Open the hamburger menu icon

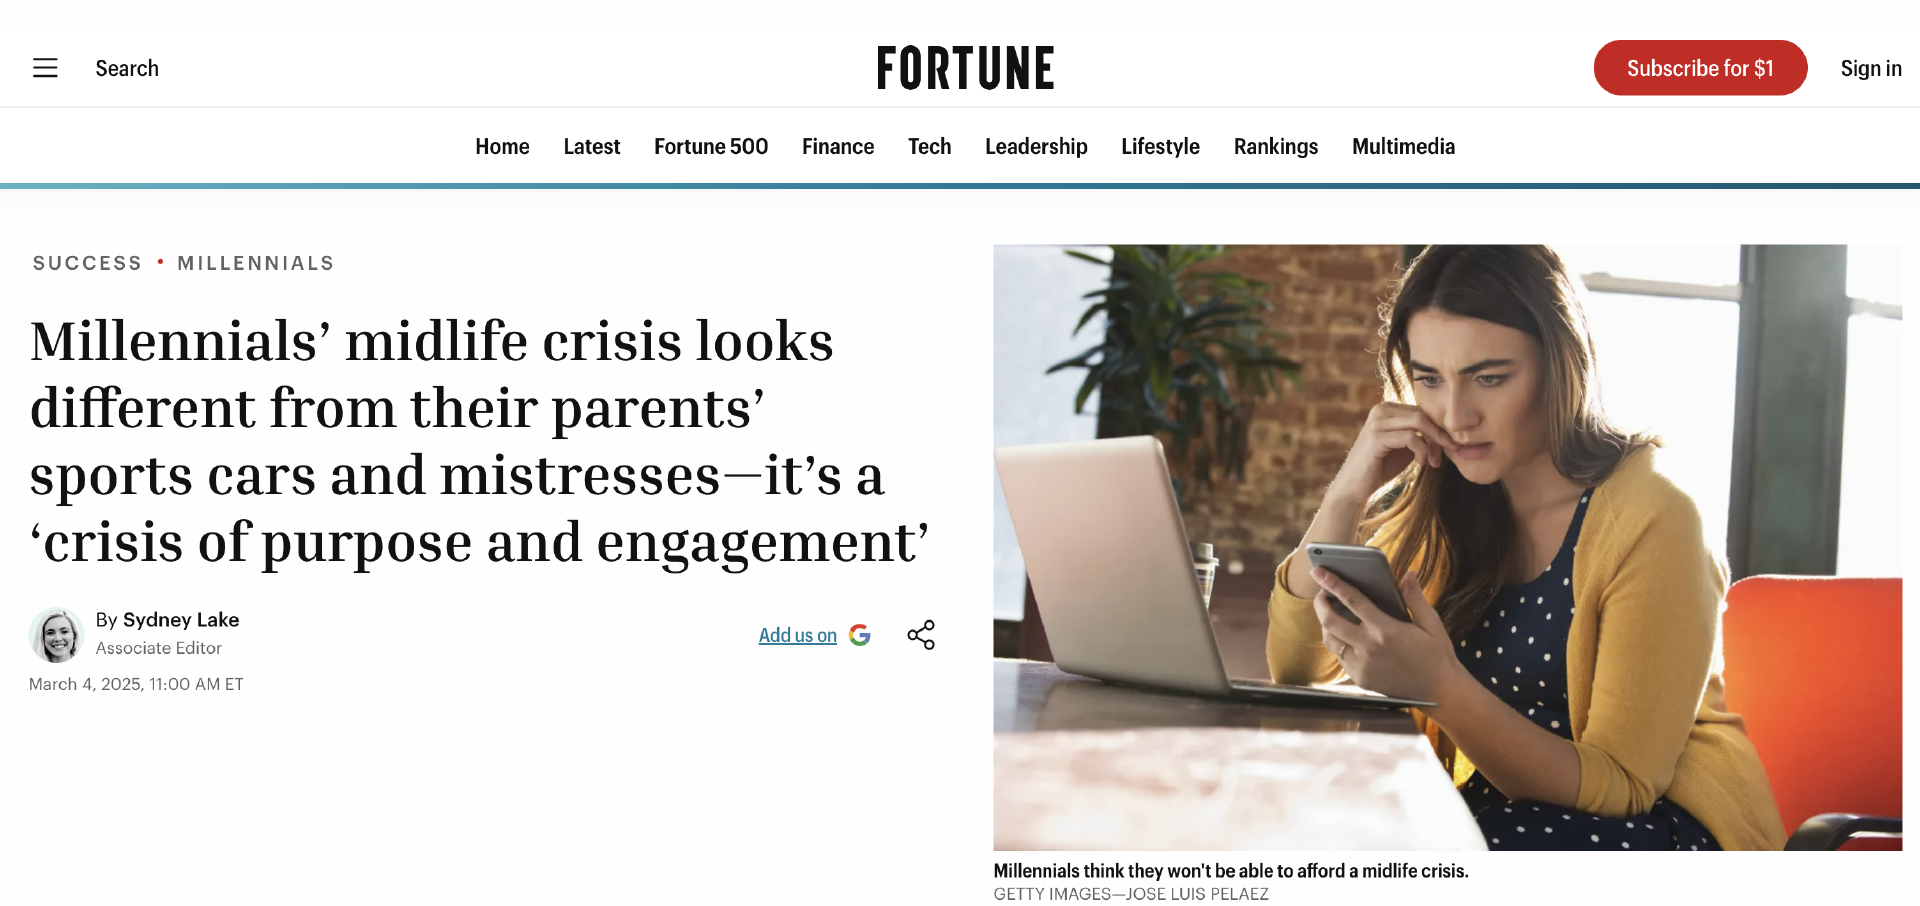tap(45, 68)
